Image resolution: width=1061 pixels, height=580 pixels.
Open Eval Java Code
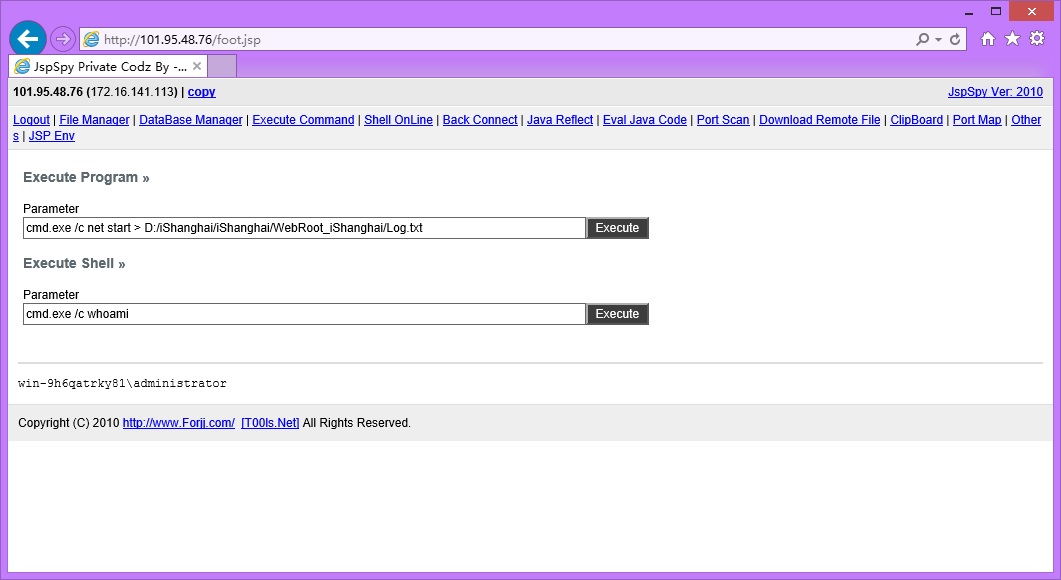pyautogui.click(x=645, y=120)
